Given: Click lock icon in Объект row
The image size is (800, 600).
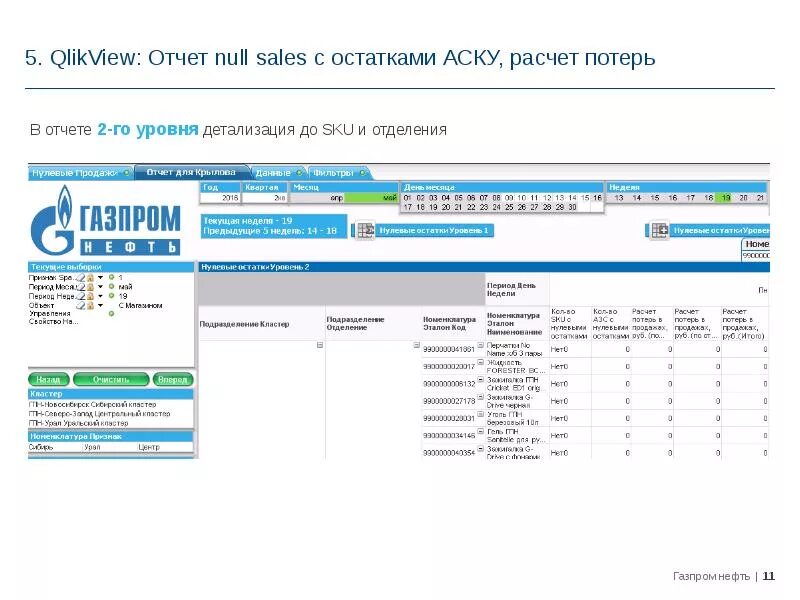Looking at the screenshot, I should point(90,305).
